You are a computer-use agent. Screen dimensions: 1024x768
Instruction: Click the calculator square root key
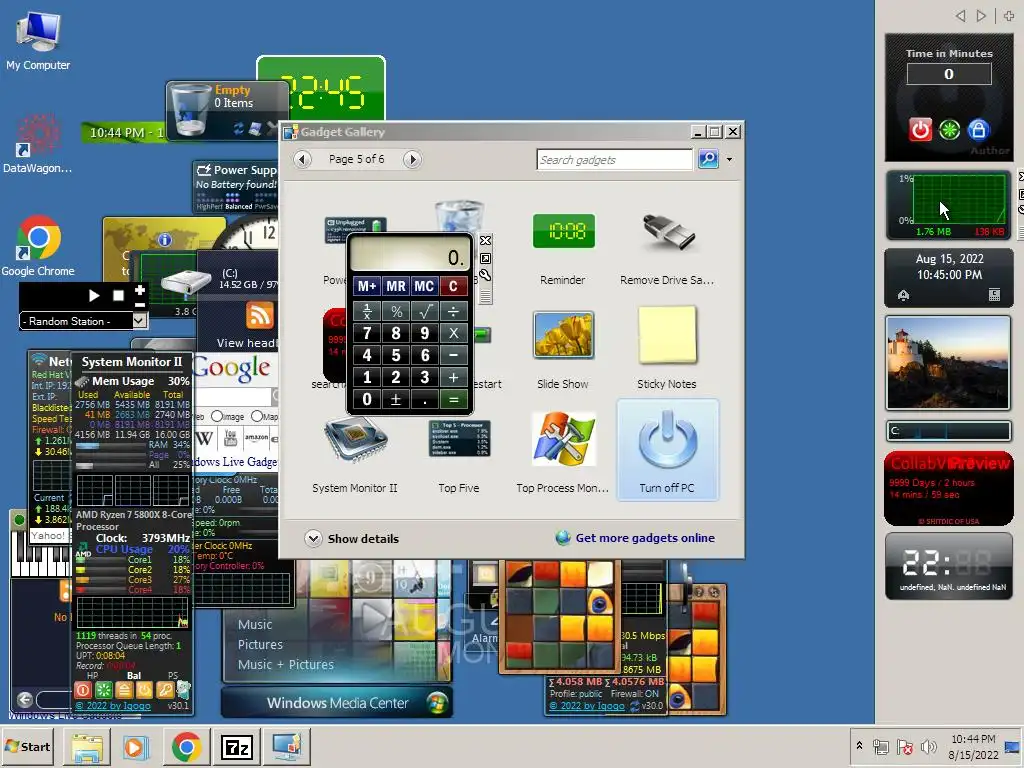pyautogui.click(x=424, y=312)
